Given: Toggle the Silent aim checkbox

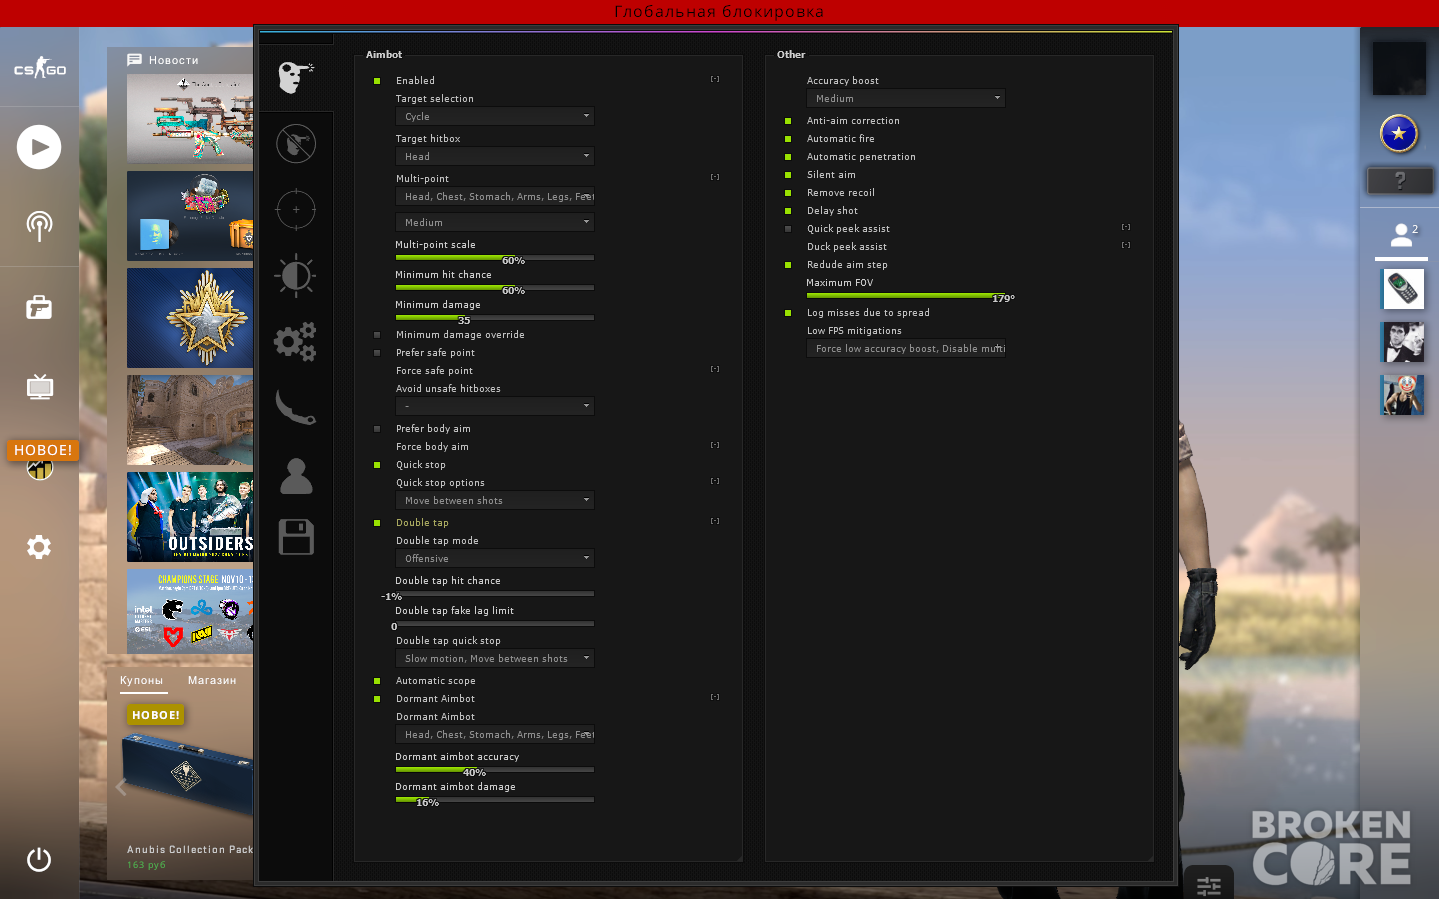Looking at the screenshot, I should [788, 175].
